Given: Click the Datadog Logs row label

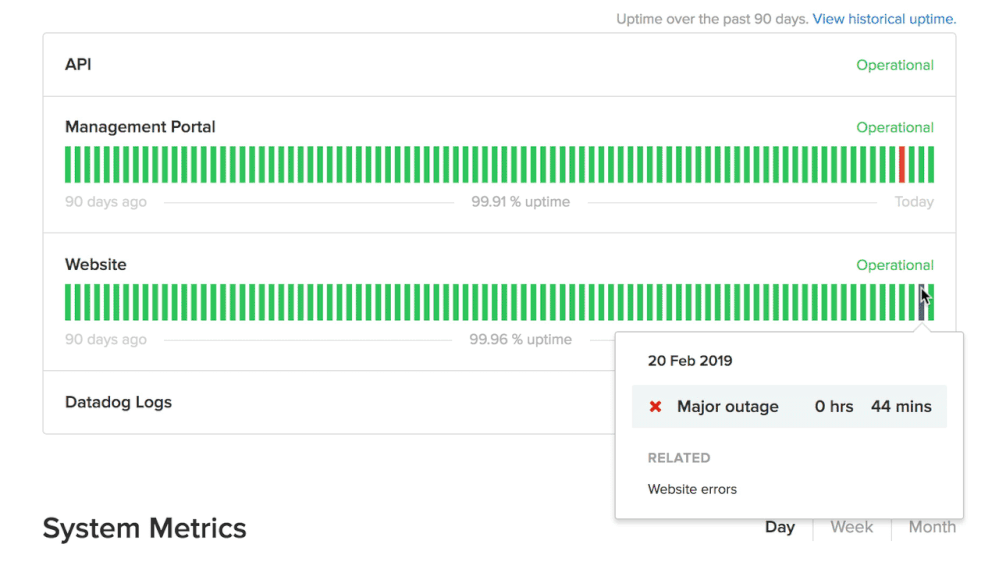Looking at the screenshot, I should pos(119,402).
